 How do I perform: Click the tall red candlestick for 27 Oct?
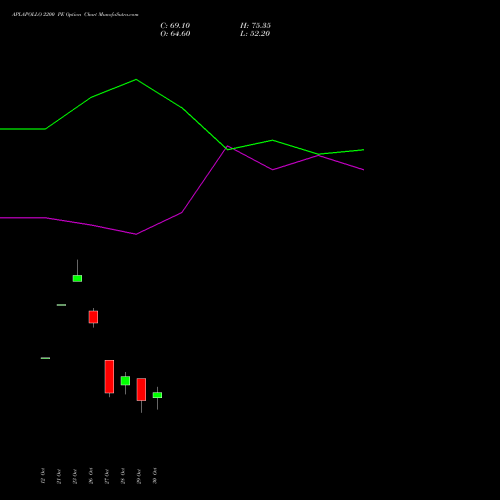(x=109, y=377)
